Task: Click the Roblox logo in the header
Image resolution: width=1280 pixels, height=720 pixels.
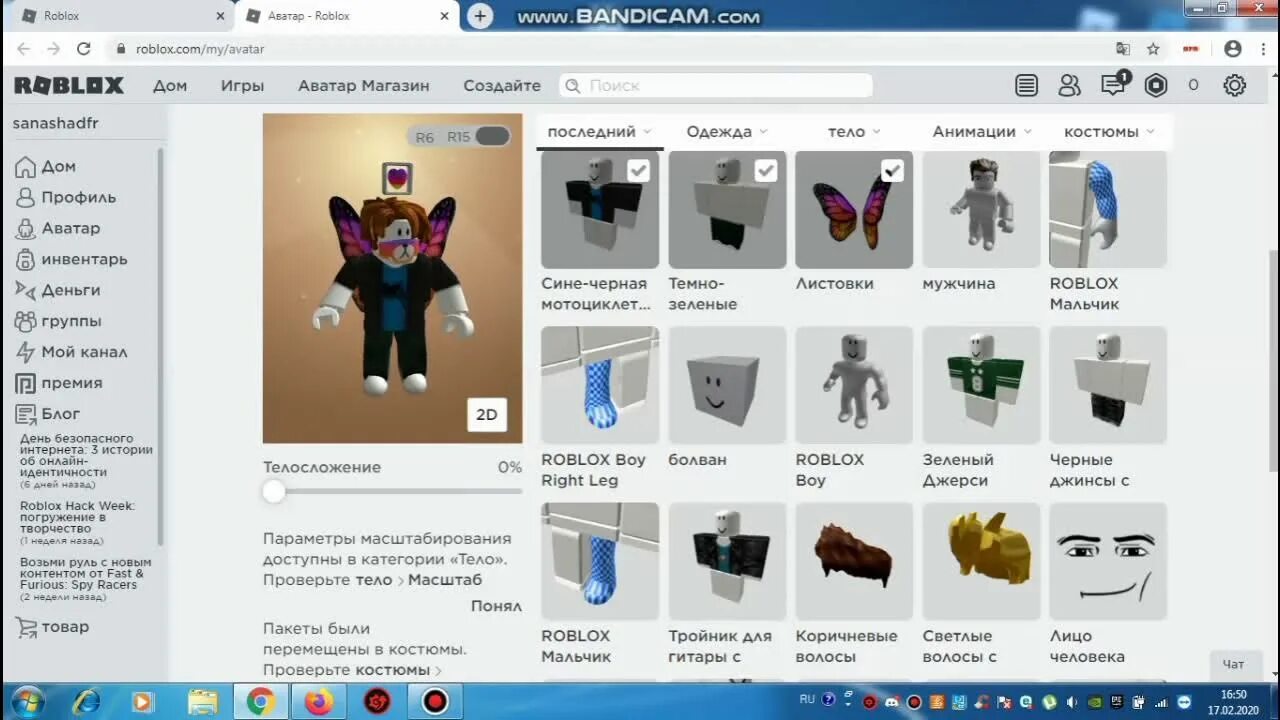Action: [69, 86]
